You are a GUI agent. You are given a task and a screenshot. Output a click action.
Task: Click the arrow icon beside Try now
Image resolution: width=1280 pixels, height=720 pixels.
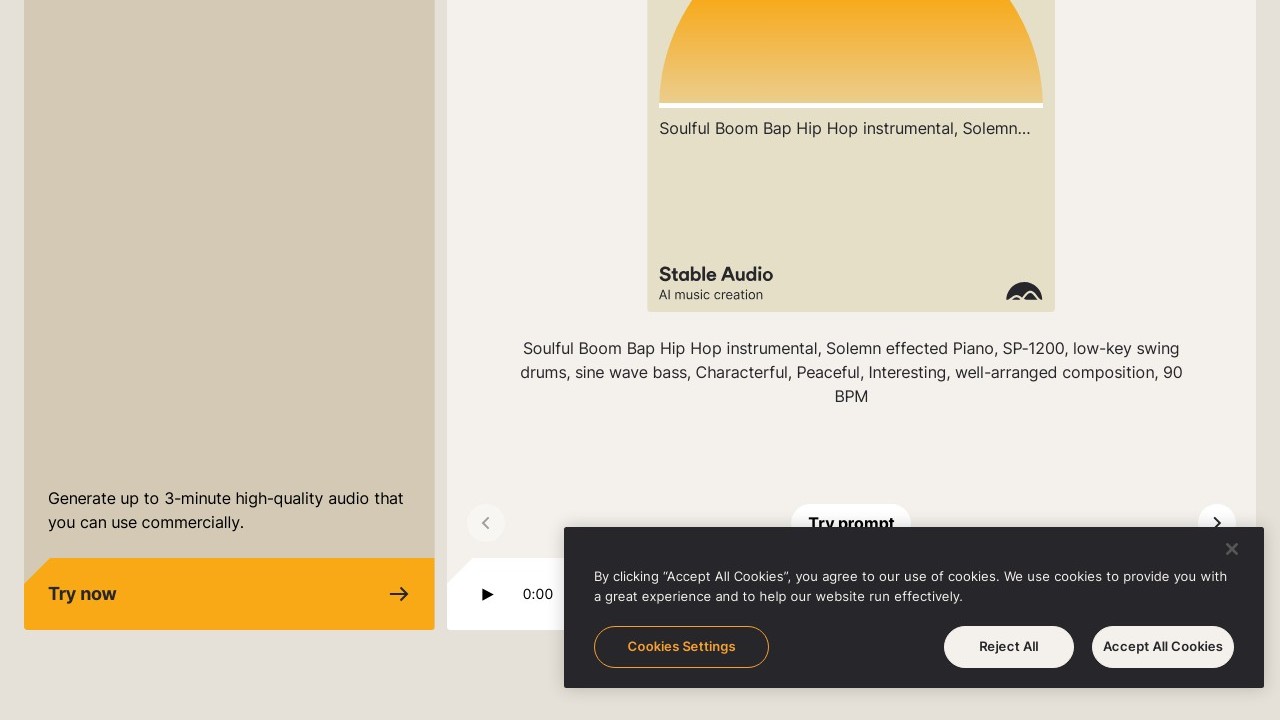click(x=399, y=594)
